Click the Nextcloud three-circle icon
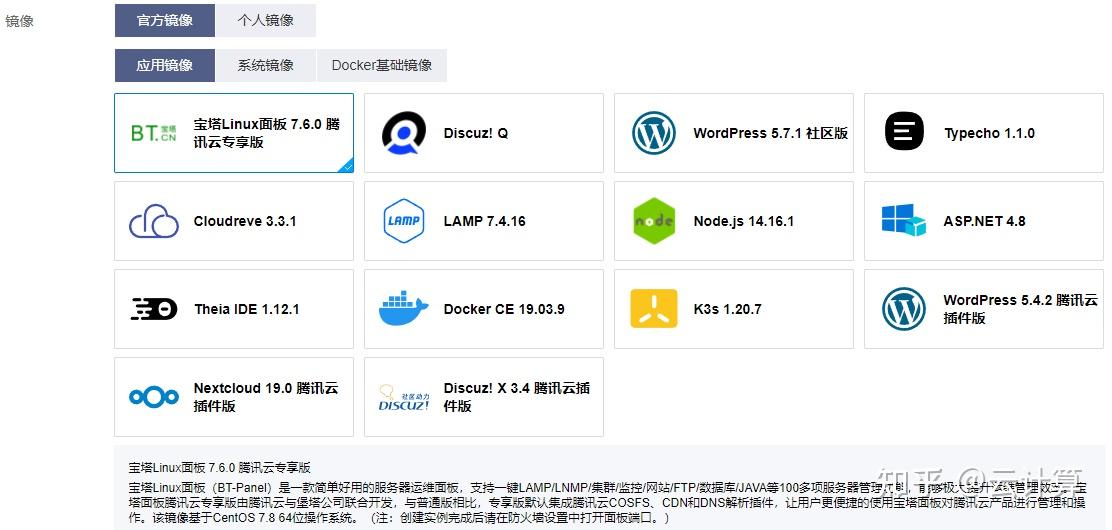The height and width of the screenshot is (530, 1112). [154, 397]
